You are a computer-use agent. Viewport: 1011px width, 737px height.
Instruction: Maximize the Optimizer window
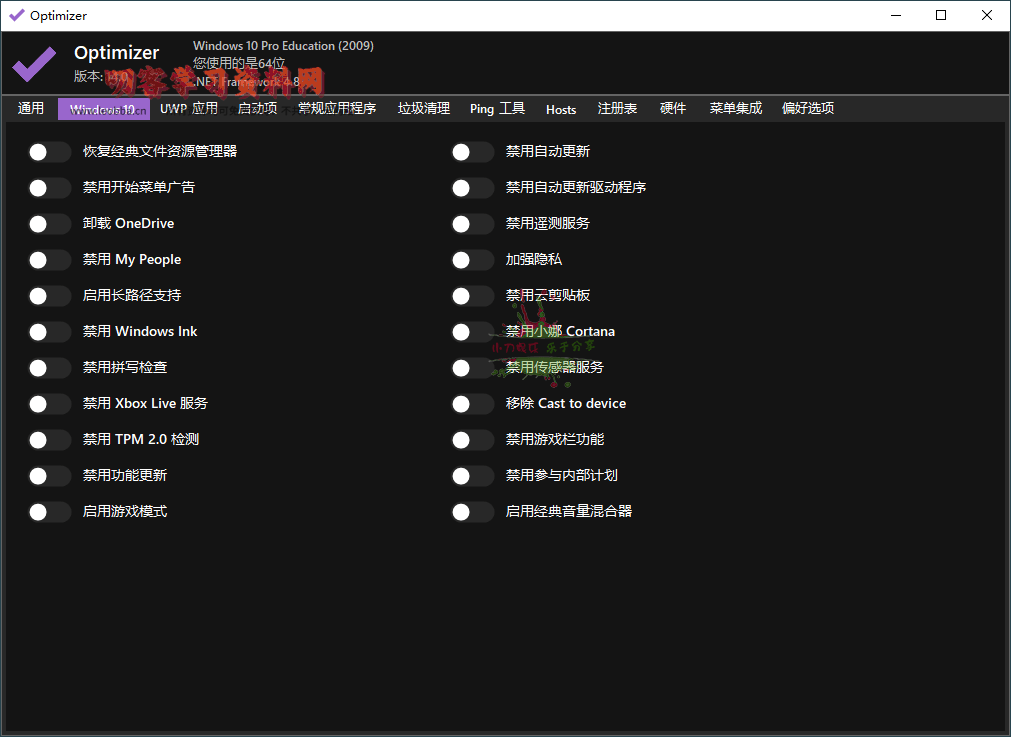pos(941,16)
